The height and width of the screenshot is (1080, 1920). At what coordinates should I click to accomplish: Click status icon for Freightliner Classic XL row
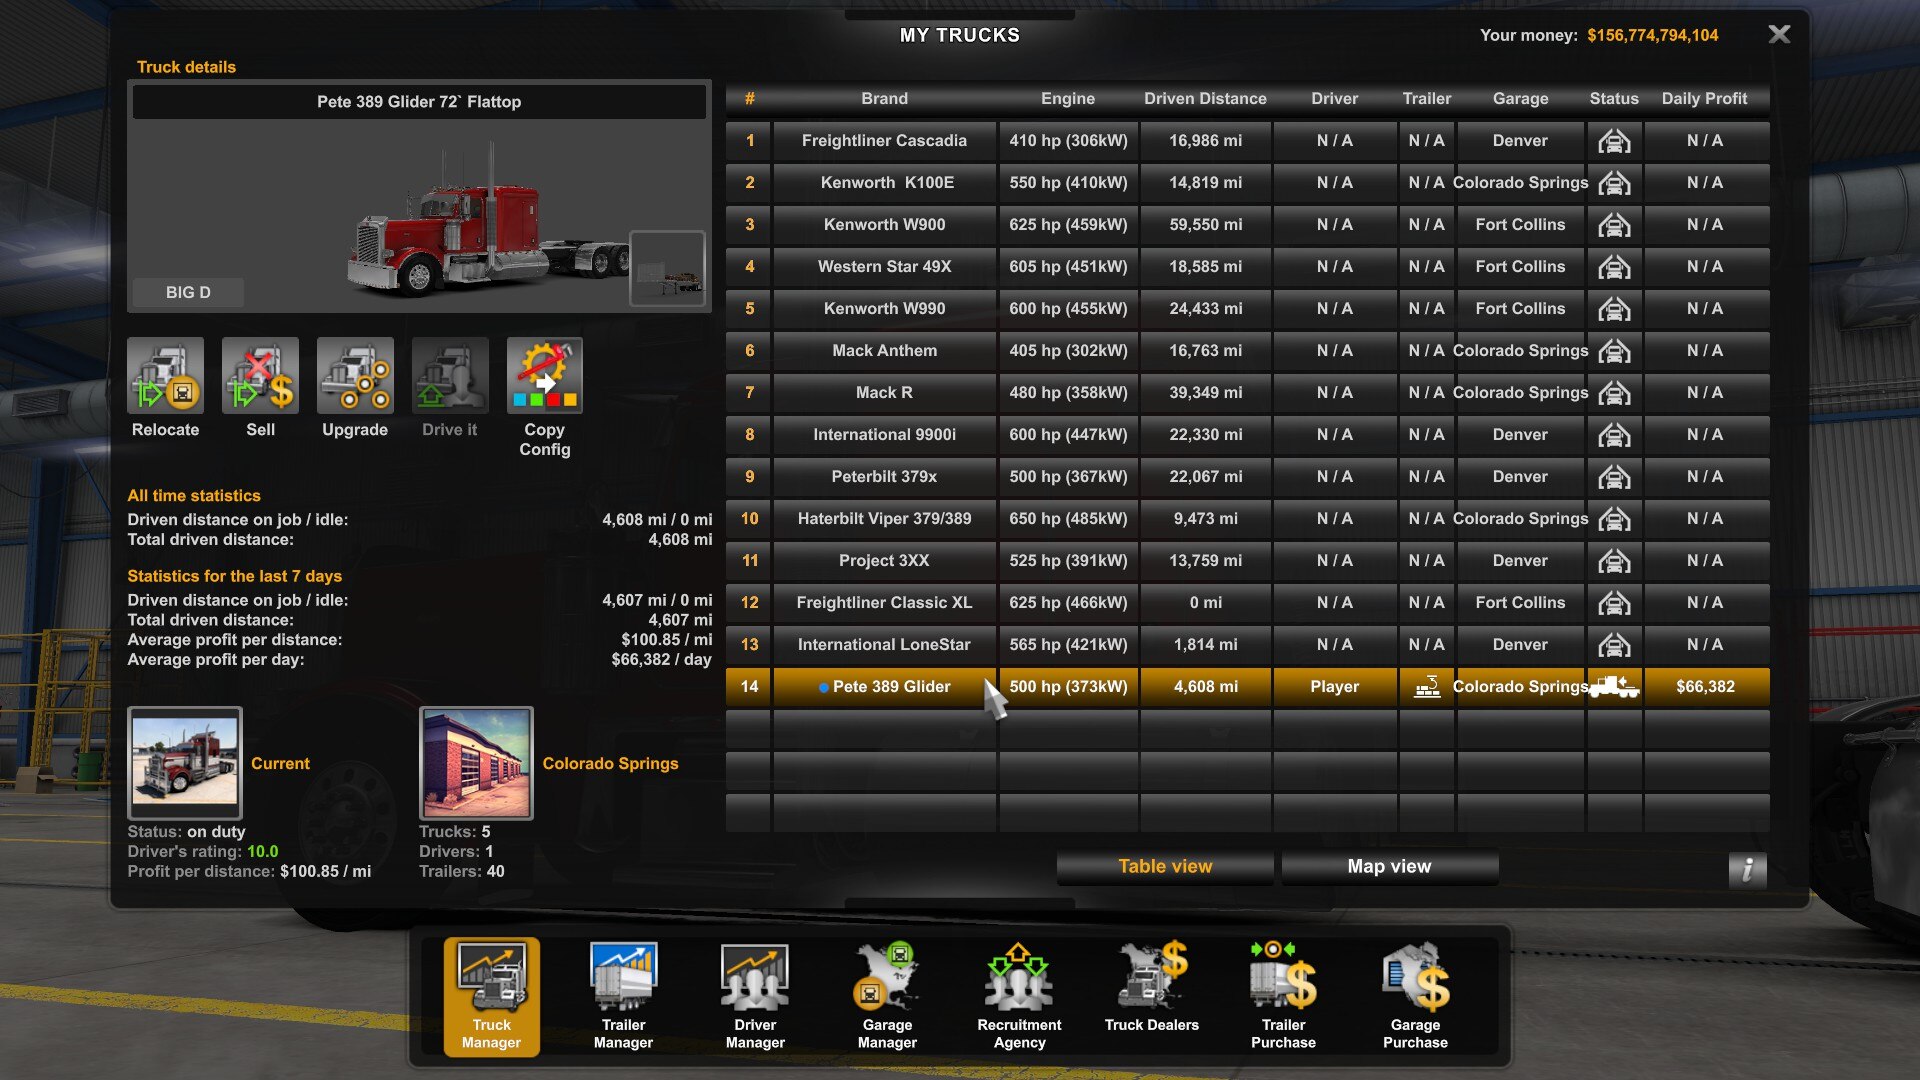pos(1614,603)
